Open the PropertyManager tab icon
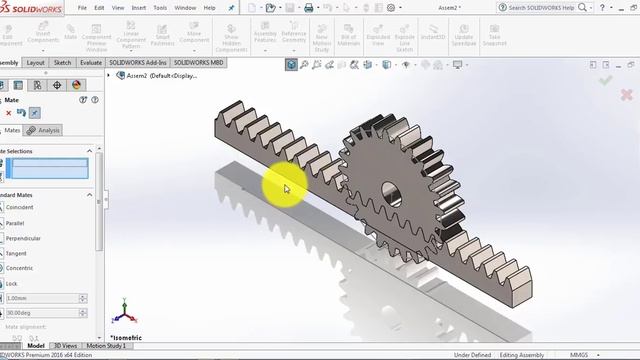 tap(18, 85)
